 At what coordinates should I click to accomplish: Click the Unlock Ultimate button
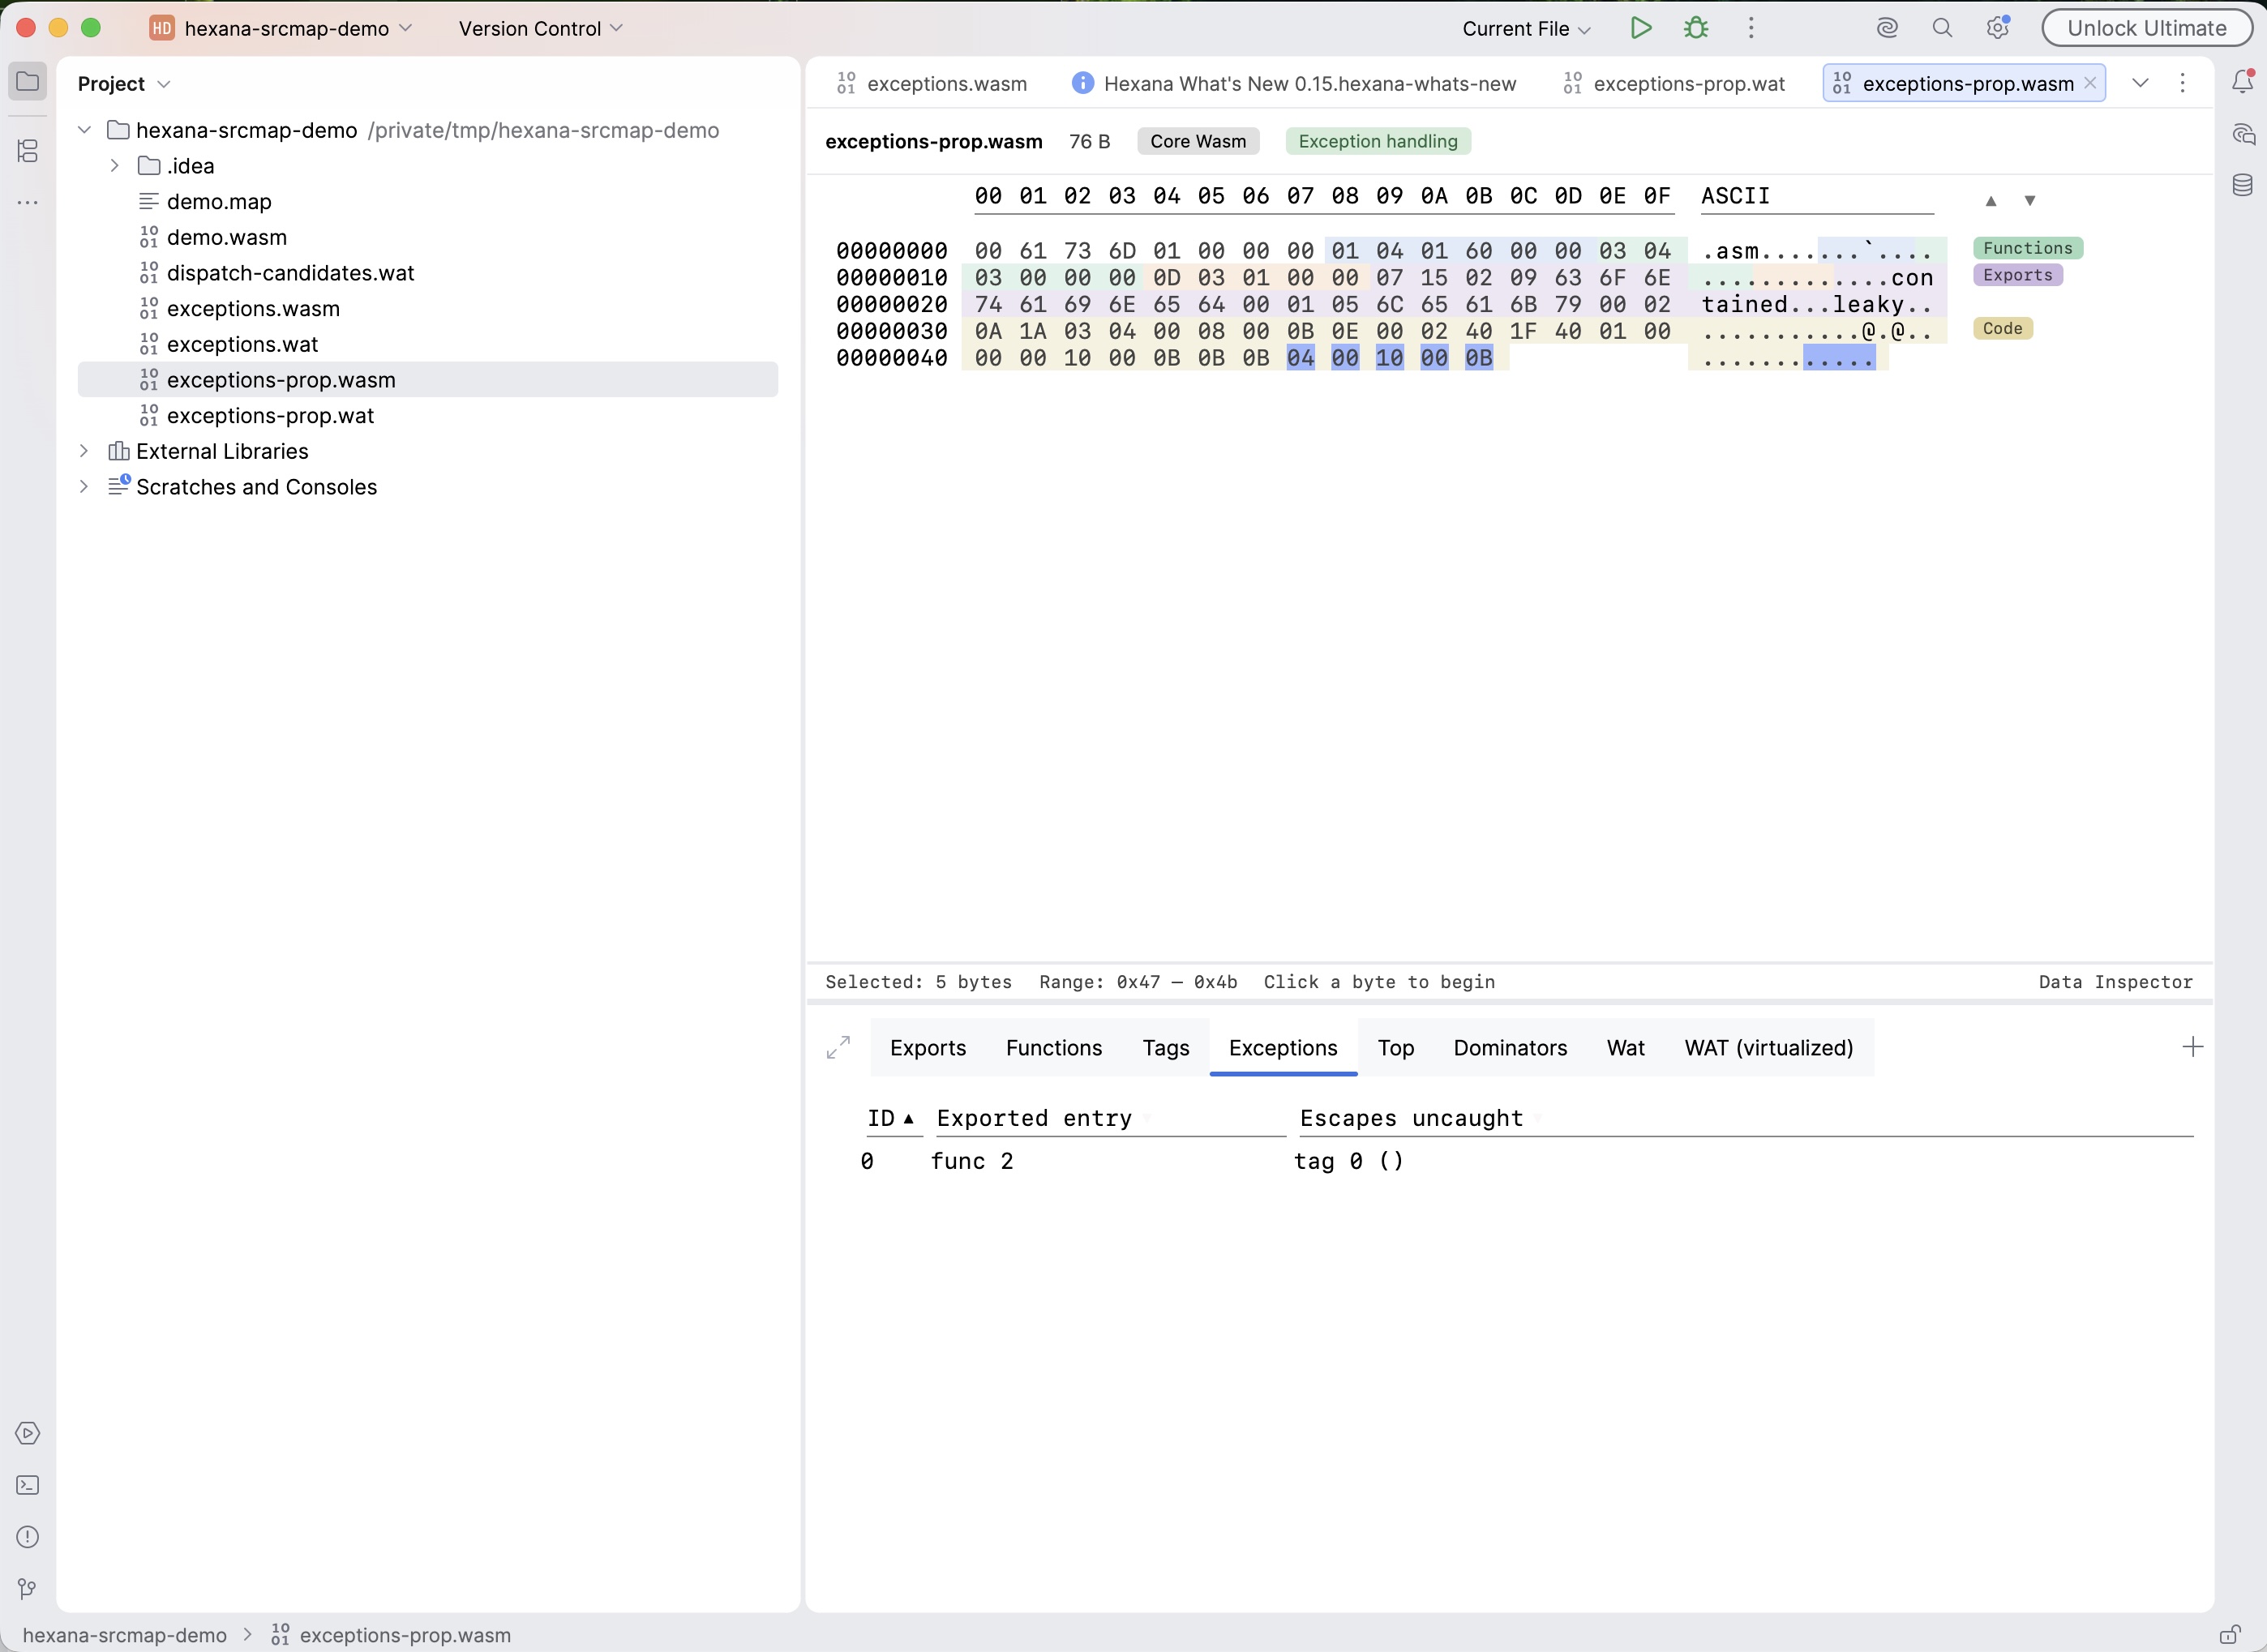tap(2146, 28)
